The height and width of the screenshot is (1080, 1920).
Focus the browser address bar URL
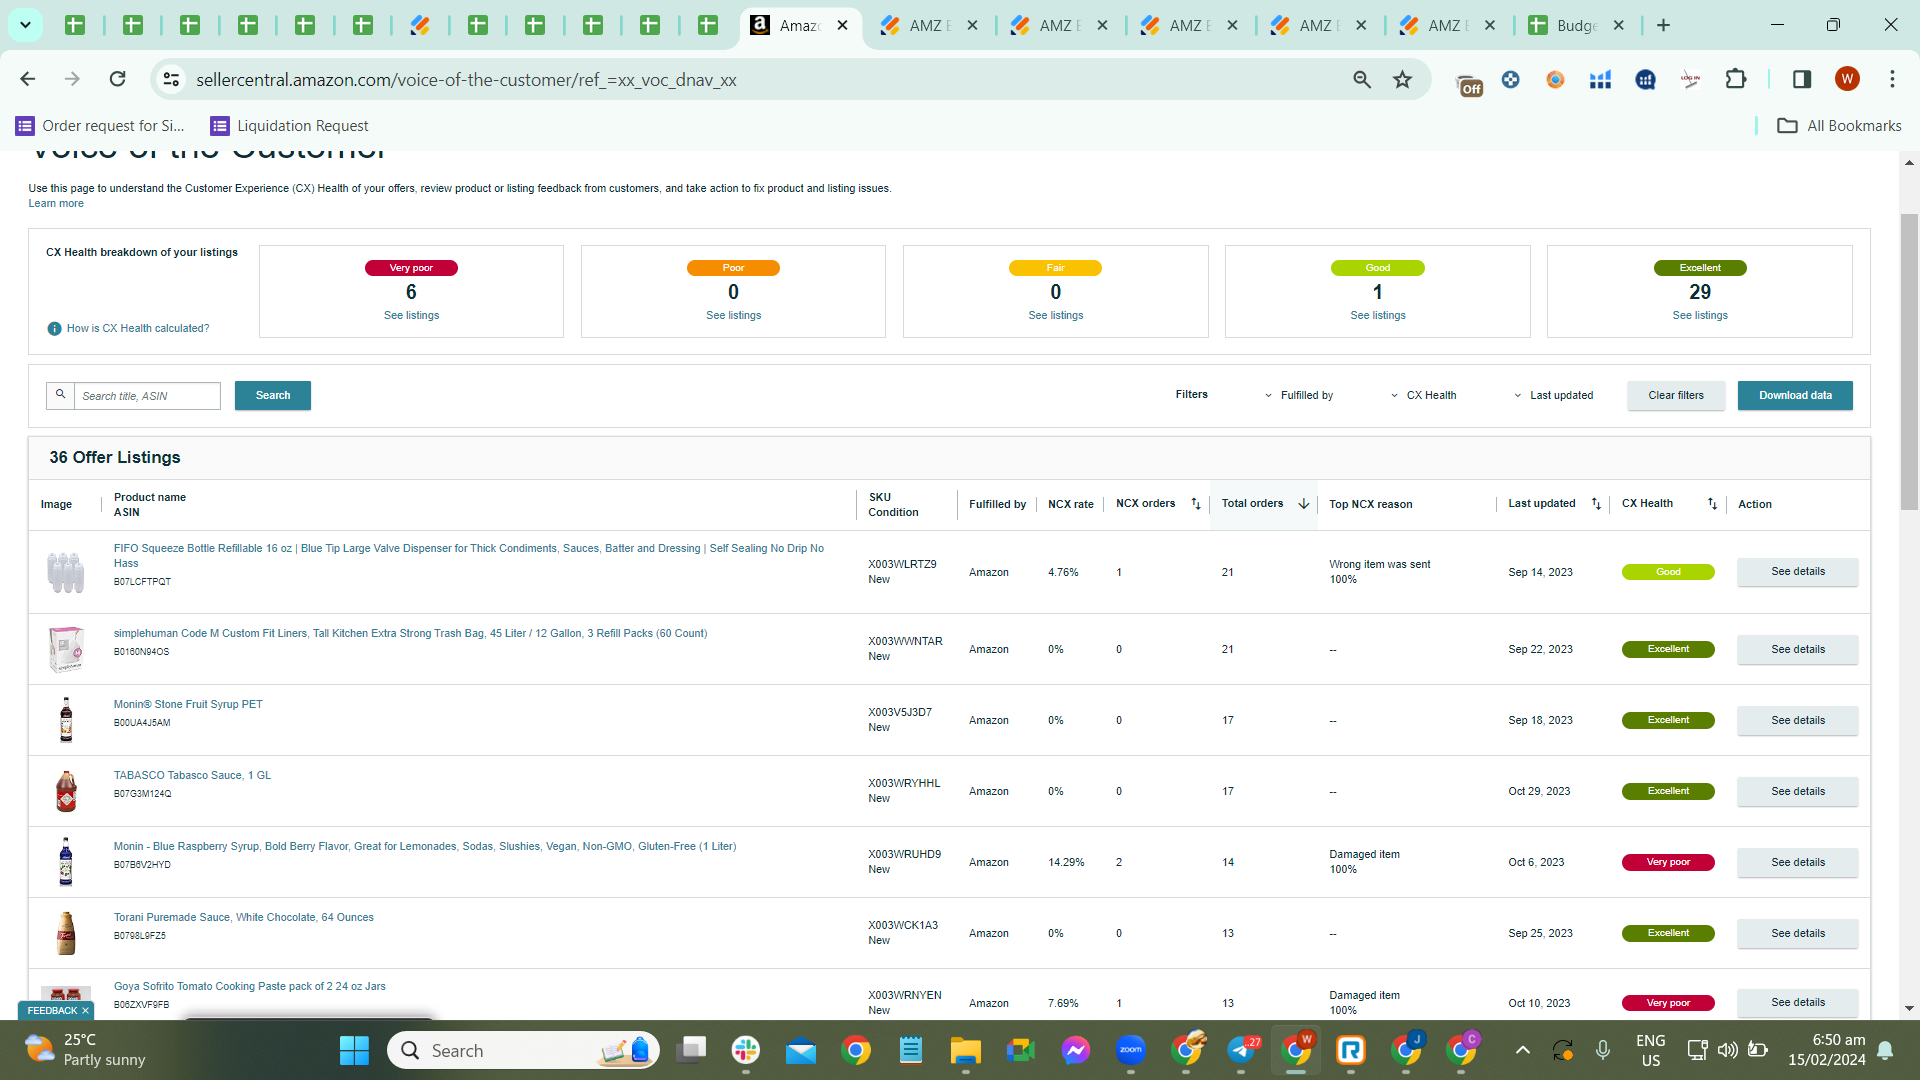466,79
